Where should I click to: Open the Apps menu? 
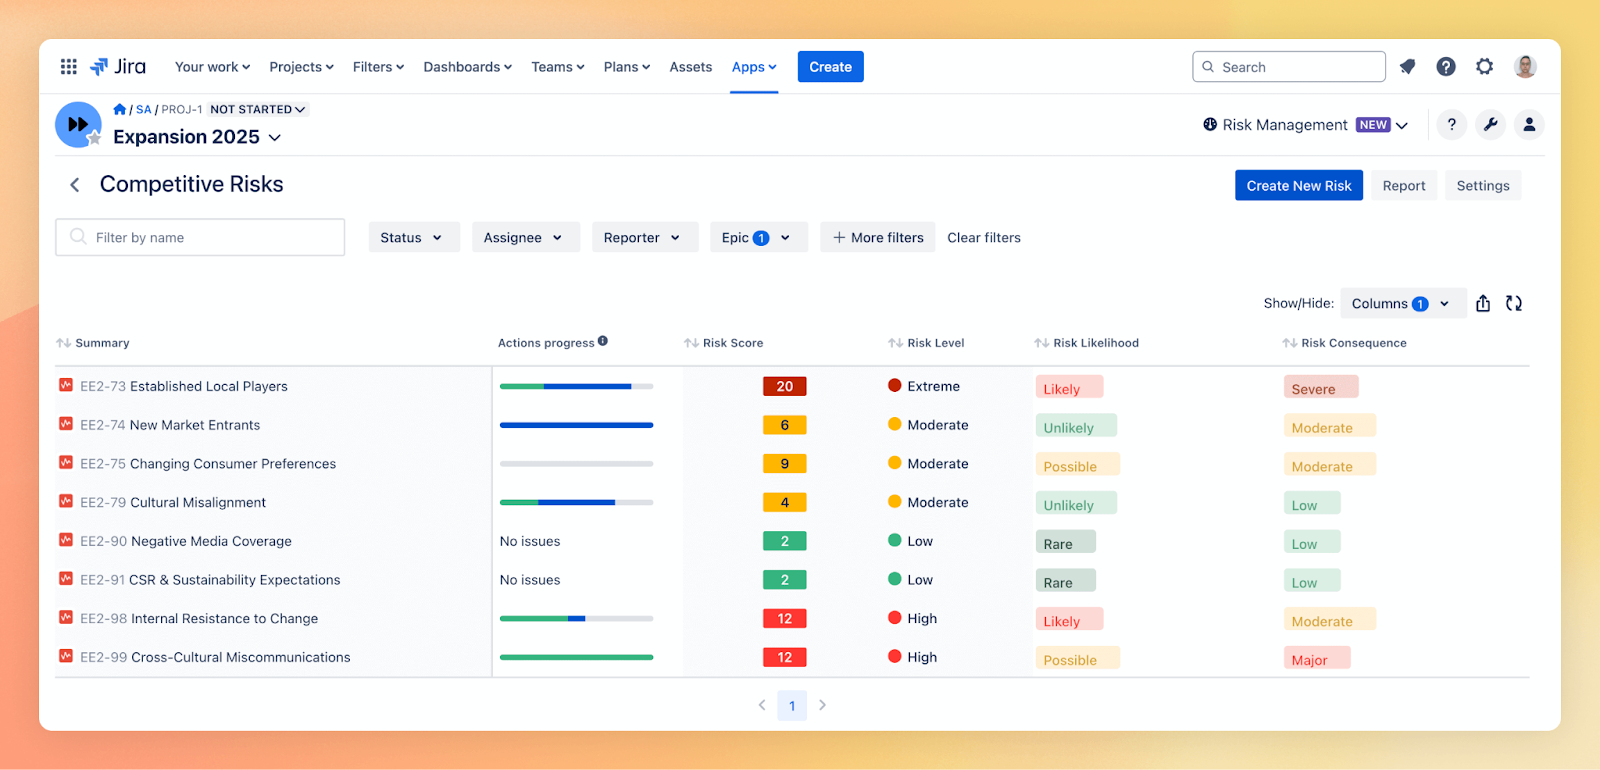(x=754, y=67)
